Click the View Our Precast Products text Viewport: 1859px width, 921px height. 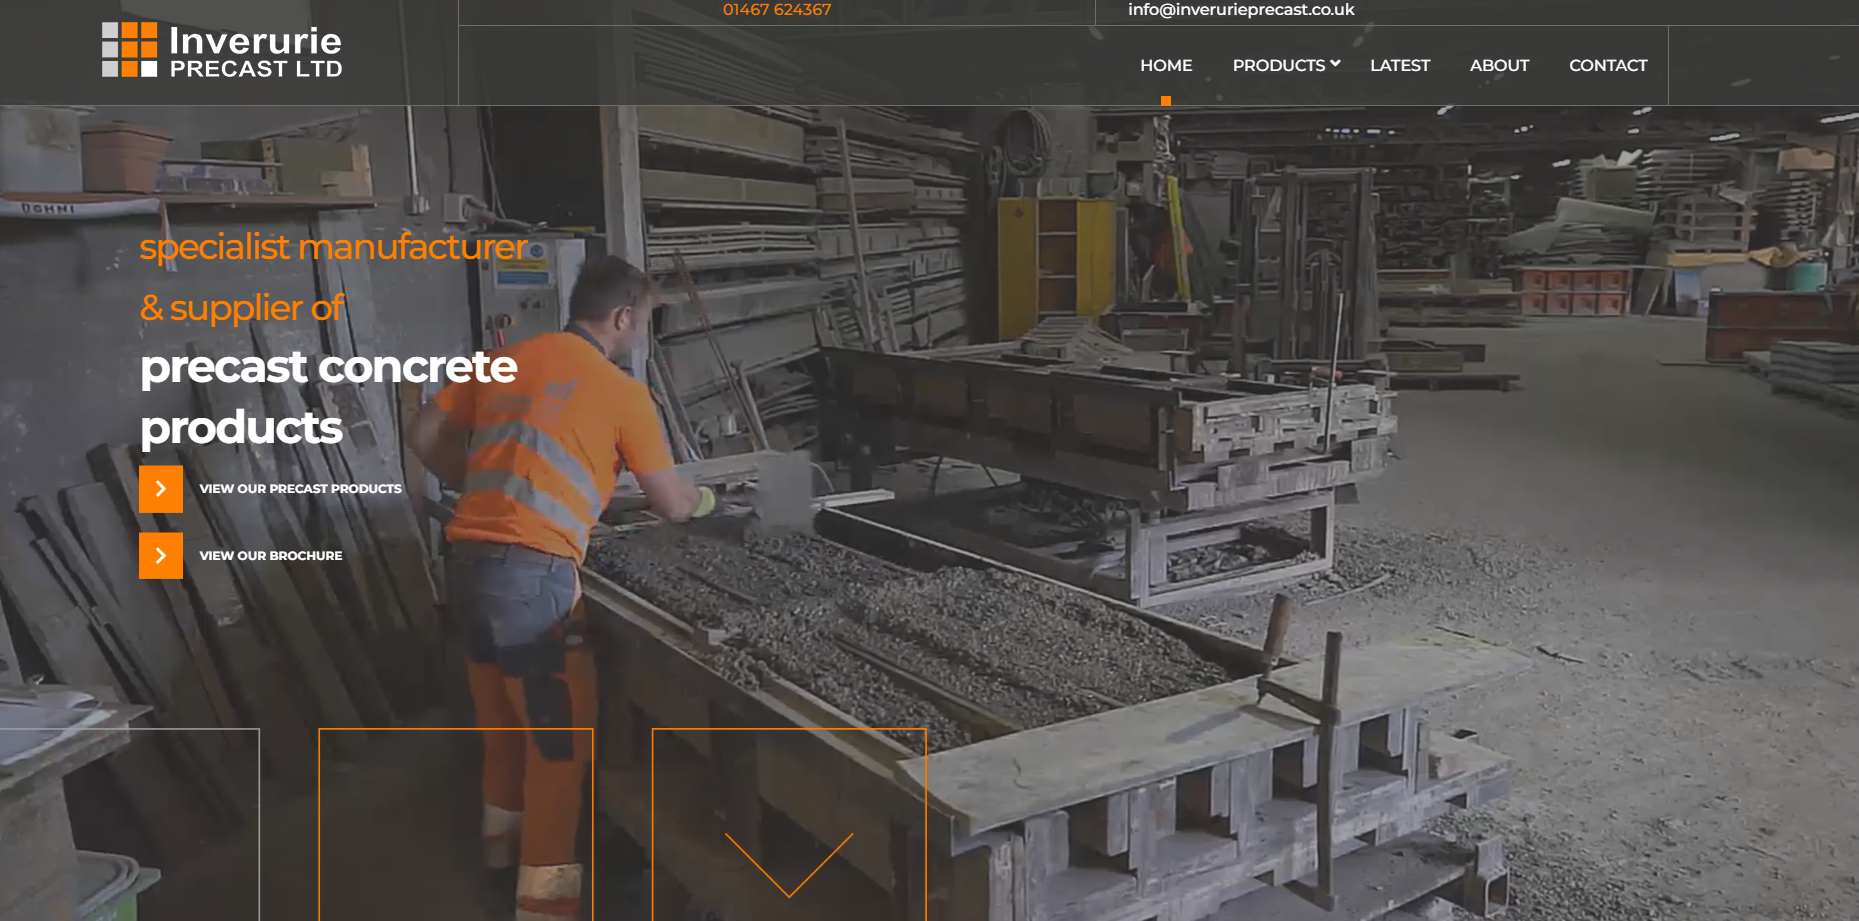[300, 489]
